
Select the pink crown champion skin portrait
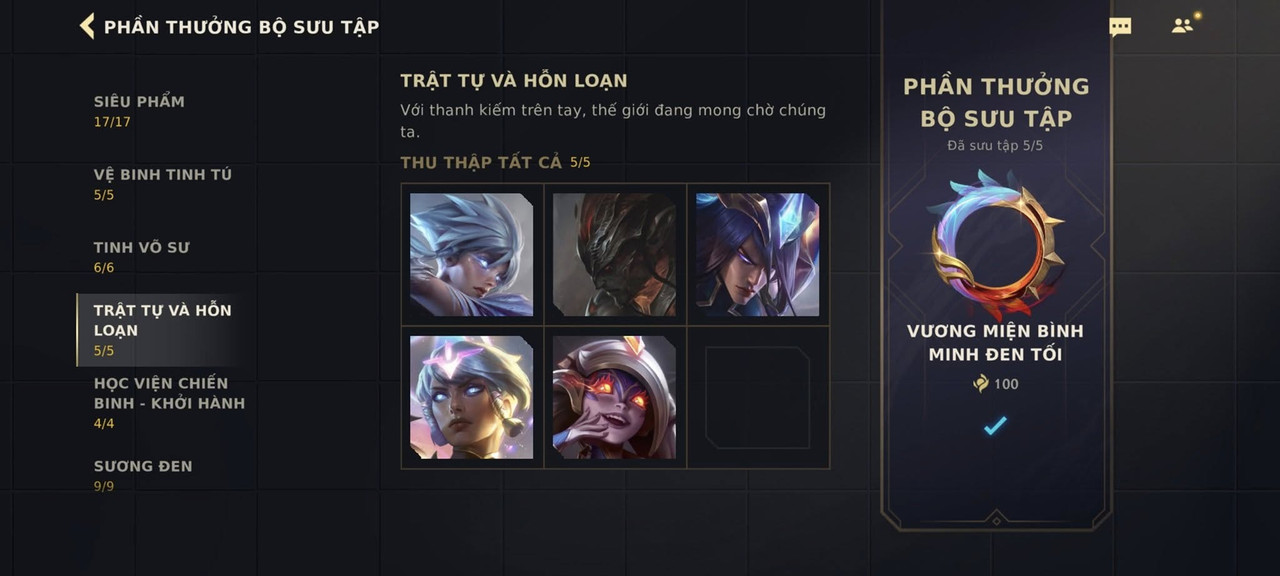[x=471, y=397]
